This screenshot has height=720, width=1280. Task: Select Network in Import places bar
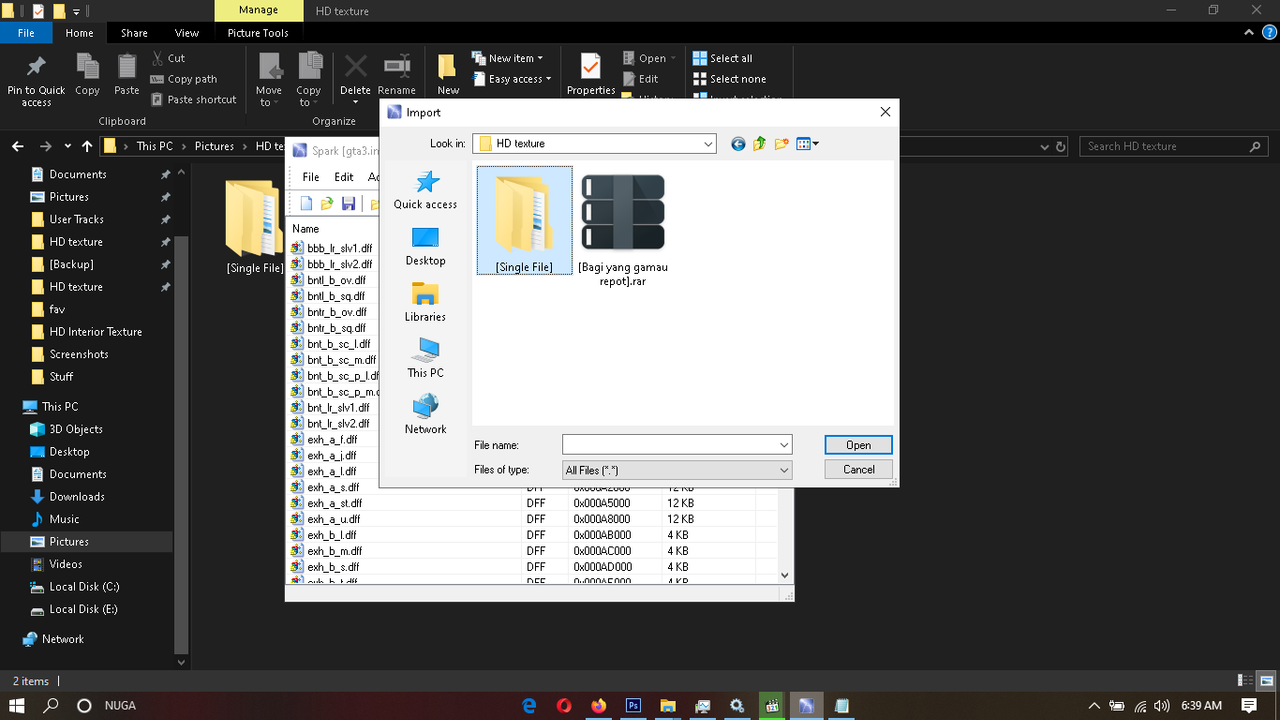point(425,414)
